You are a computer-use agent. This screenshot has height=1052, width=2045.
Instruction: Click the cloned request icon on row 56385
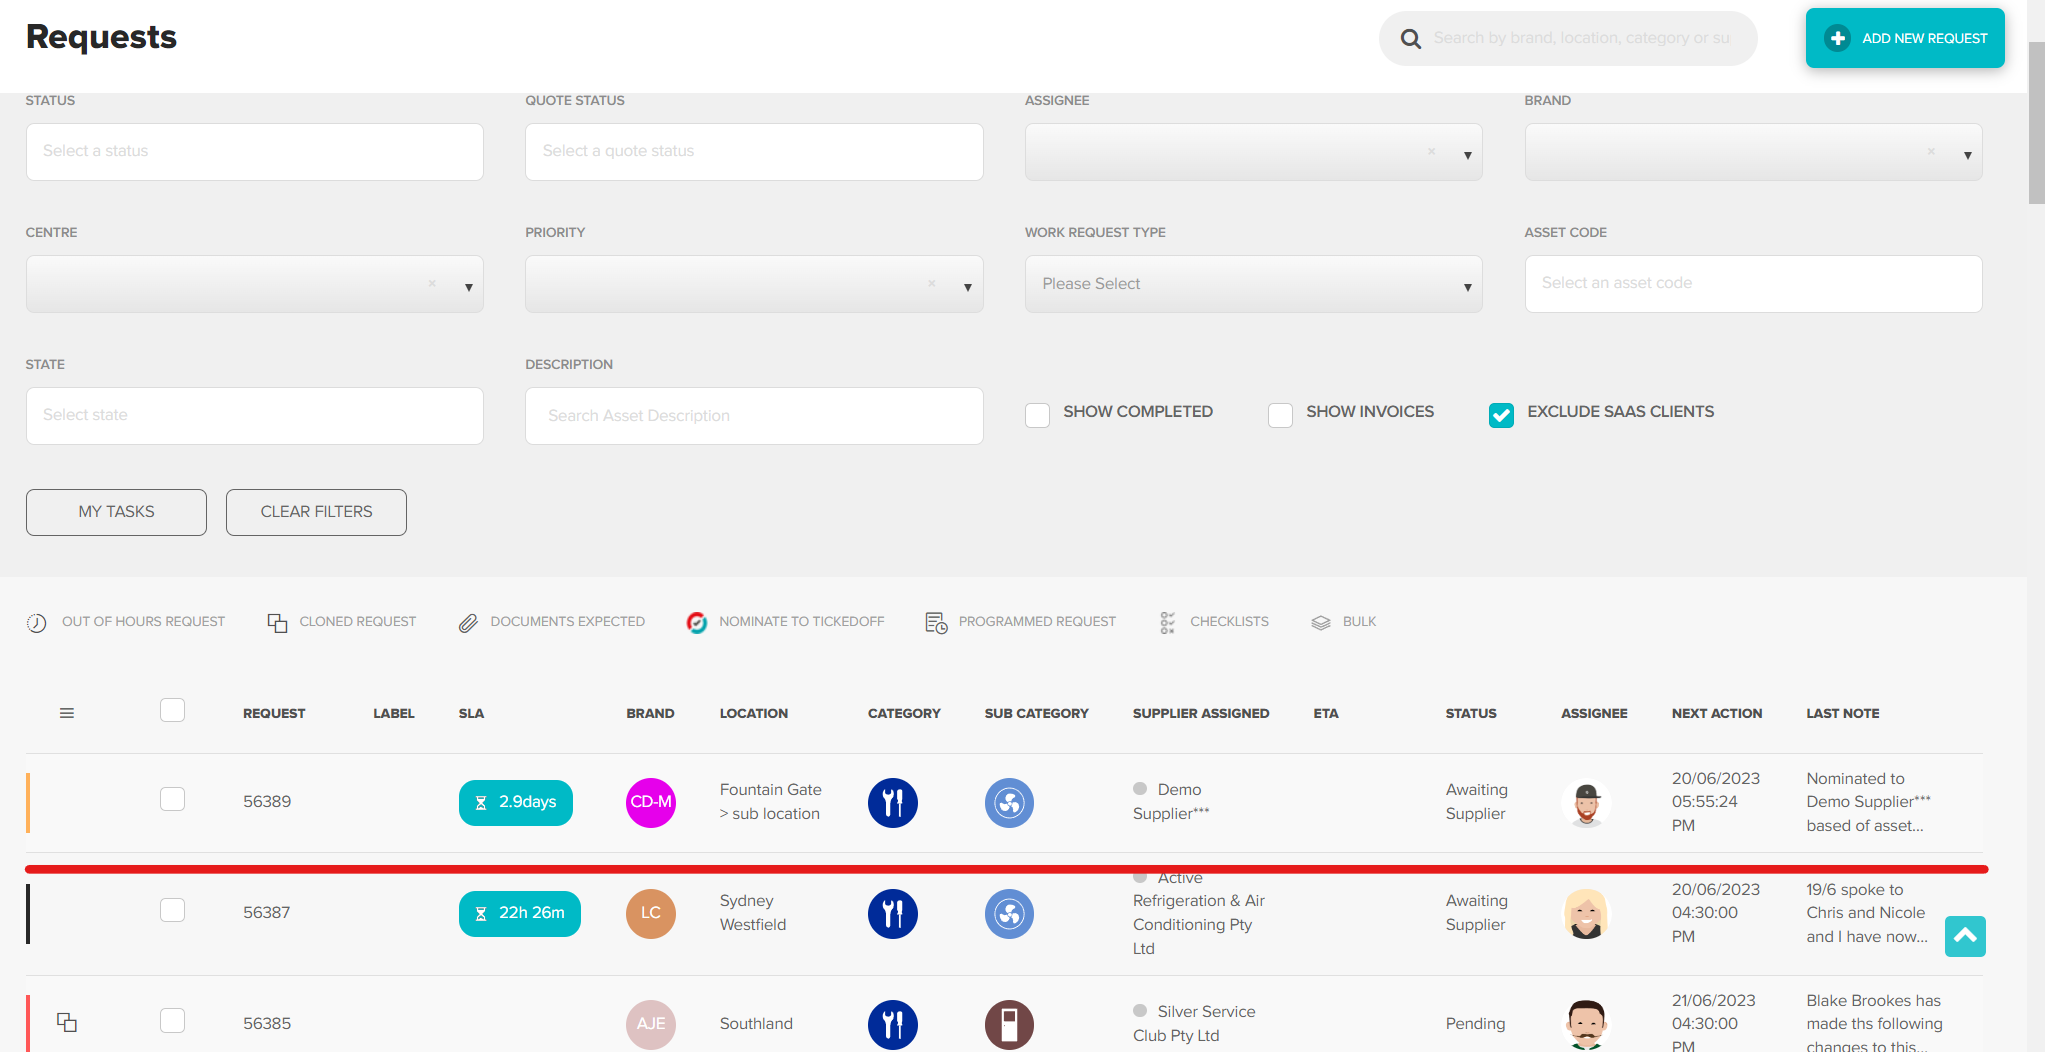67,1022
